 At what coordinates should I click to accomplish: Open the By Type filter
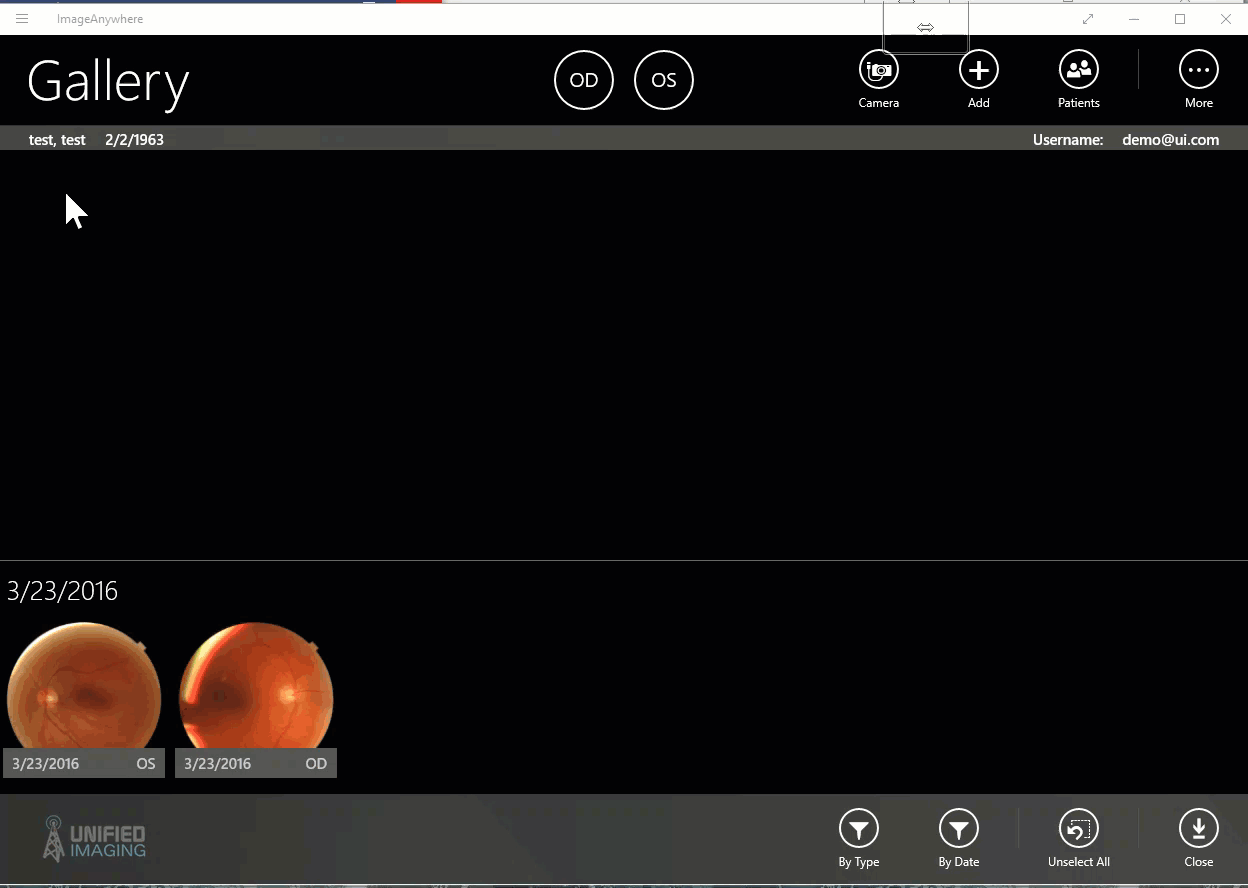tap(858, 829)
